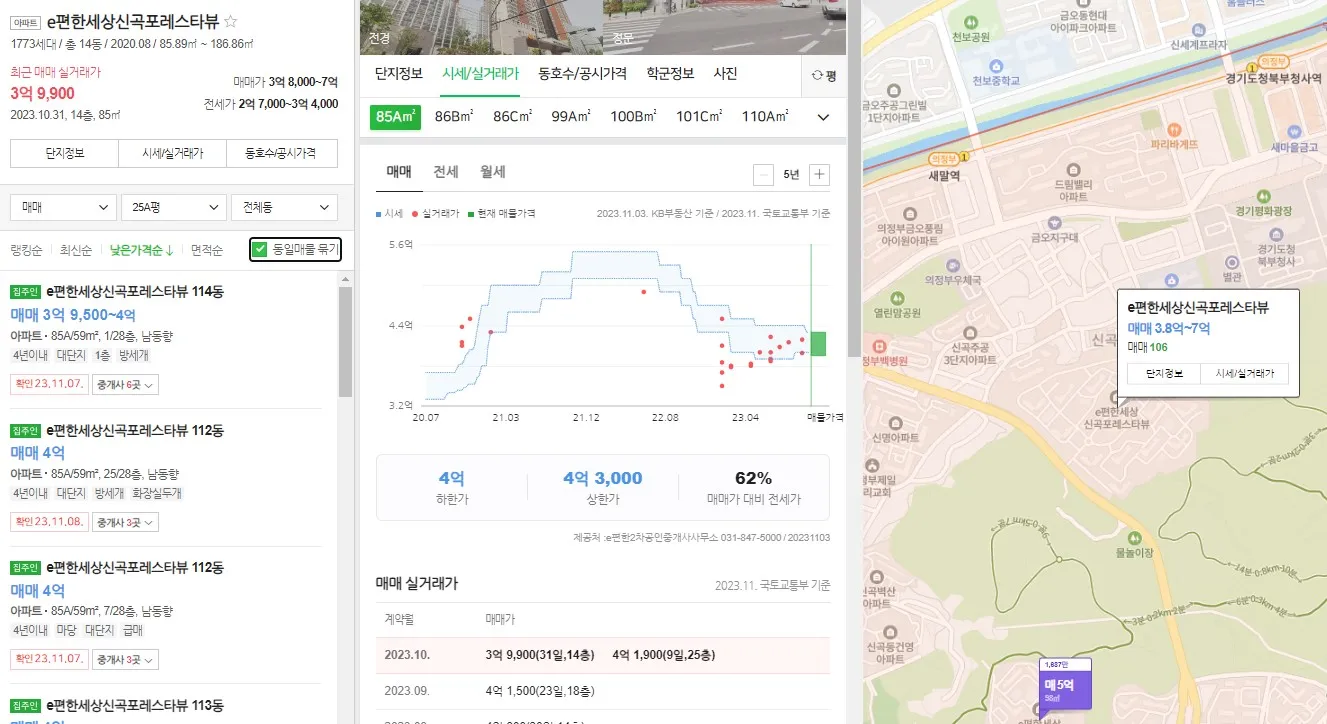Switch to the 단지정보 tab

(399, 74)
